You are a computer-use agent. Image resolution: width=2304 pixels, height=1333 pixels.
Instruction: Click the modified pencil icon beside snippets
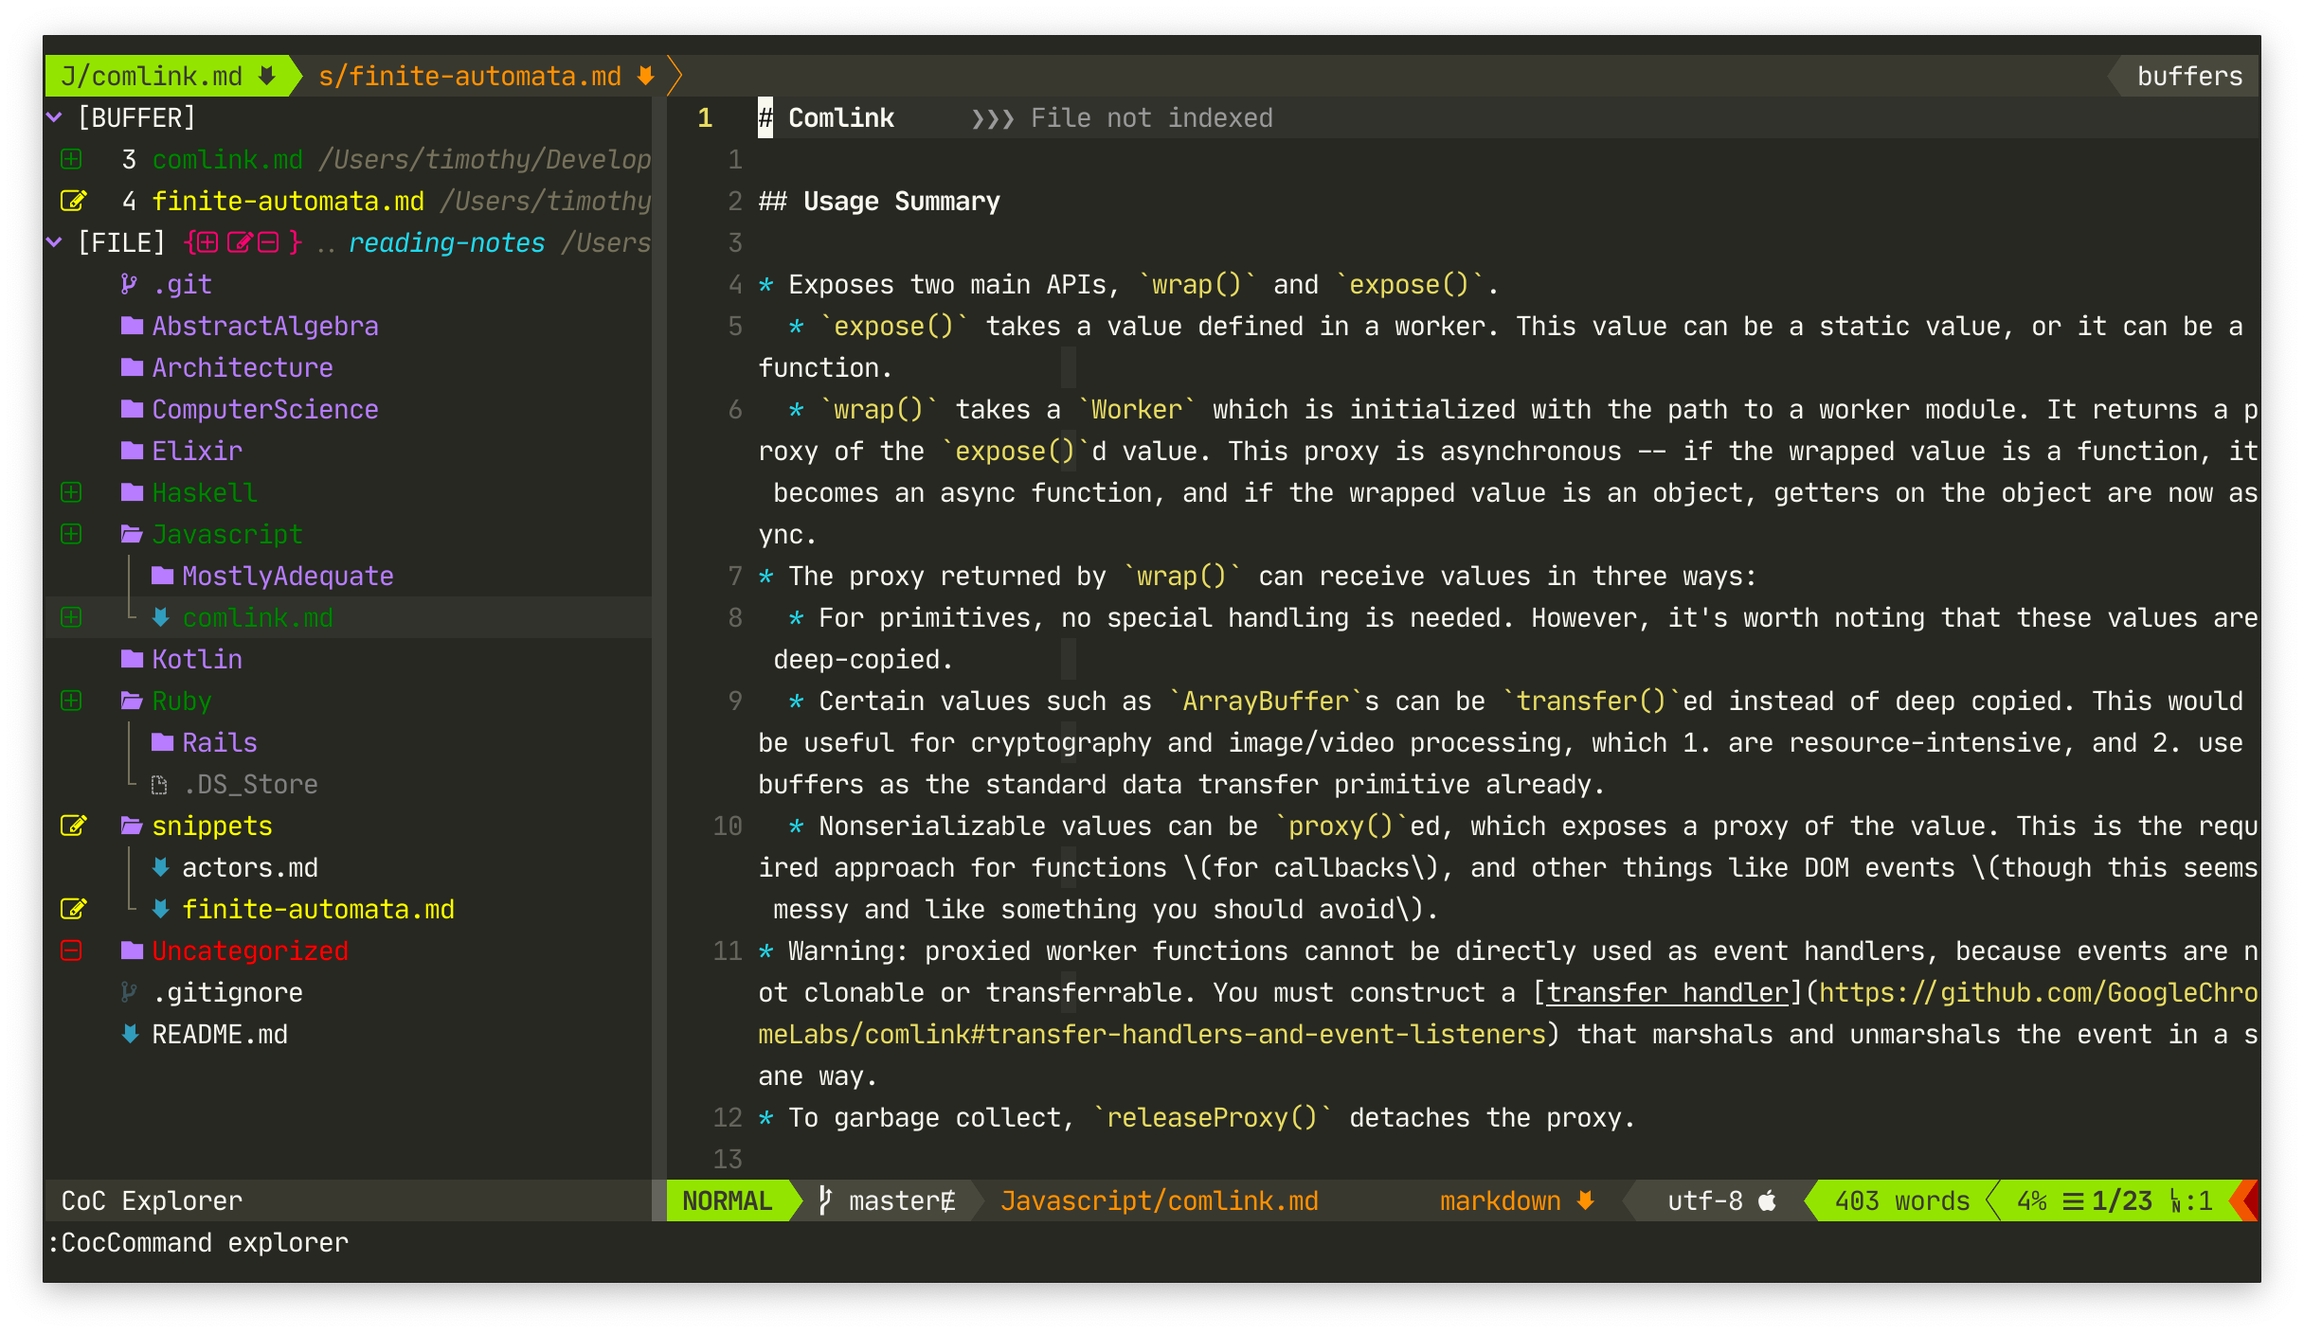tap(73, 826)
